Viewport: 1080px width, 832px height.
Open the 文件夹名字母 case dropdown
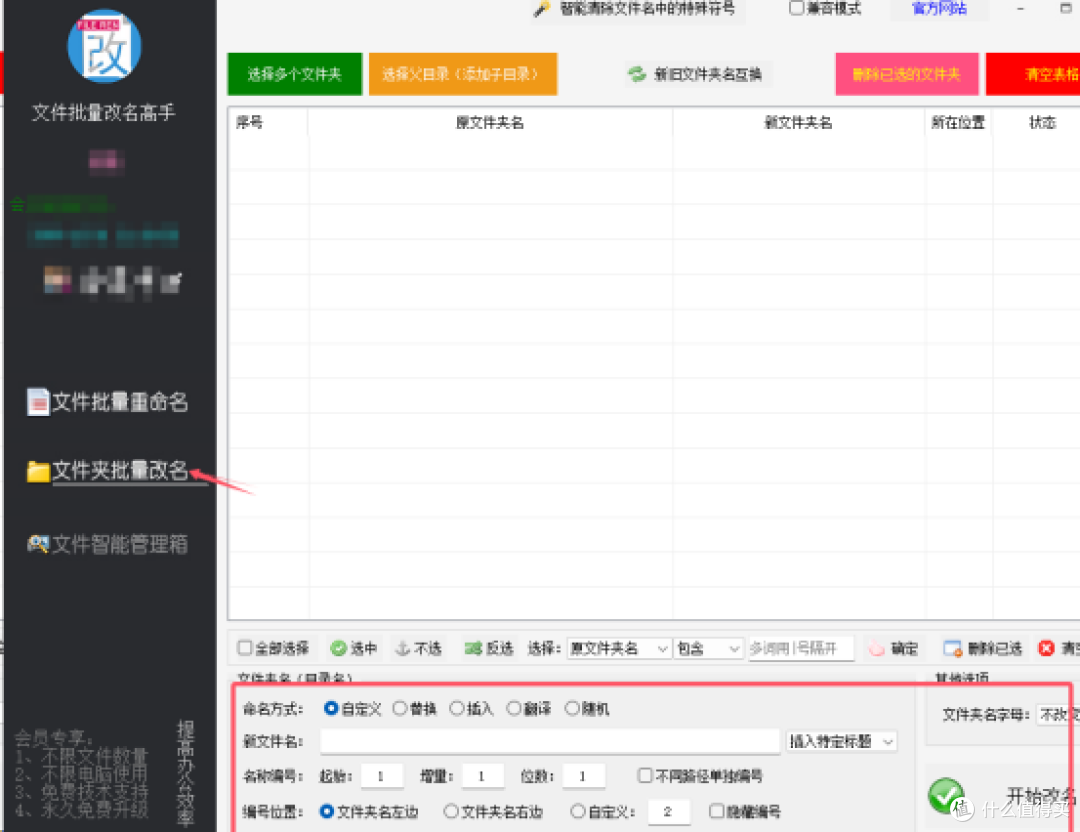1058,714
